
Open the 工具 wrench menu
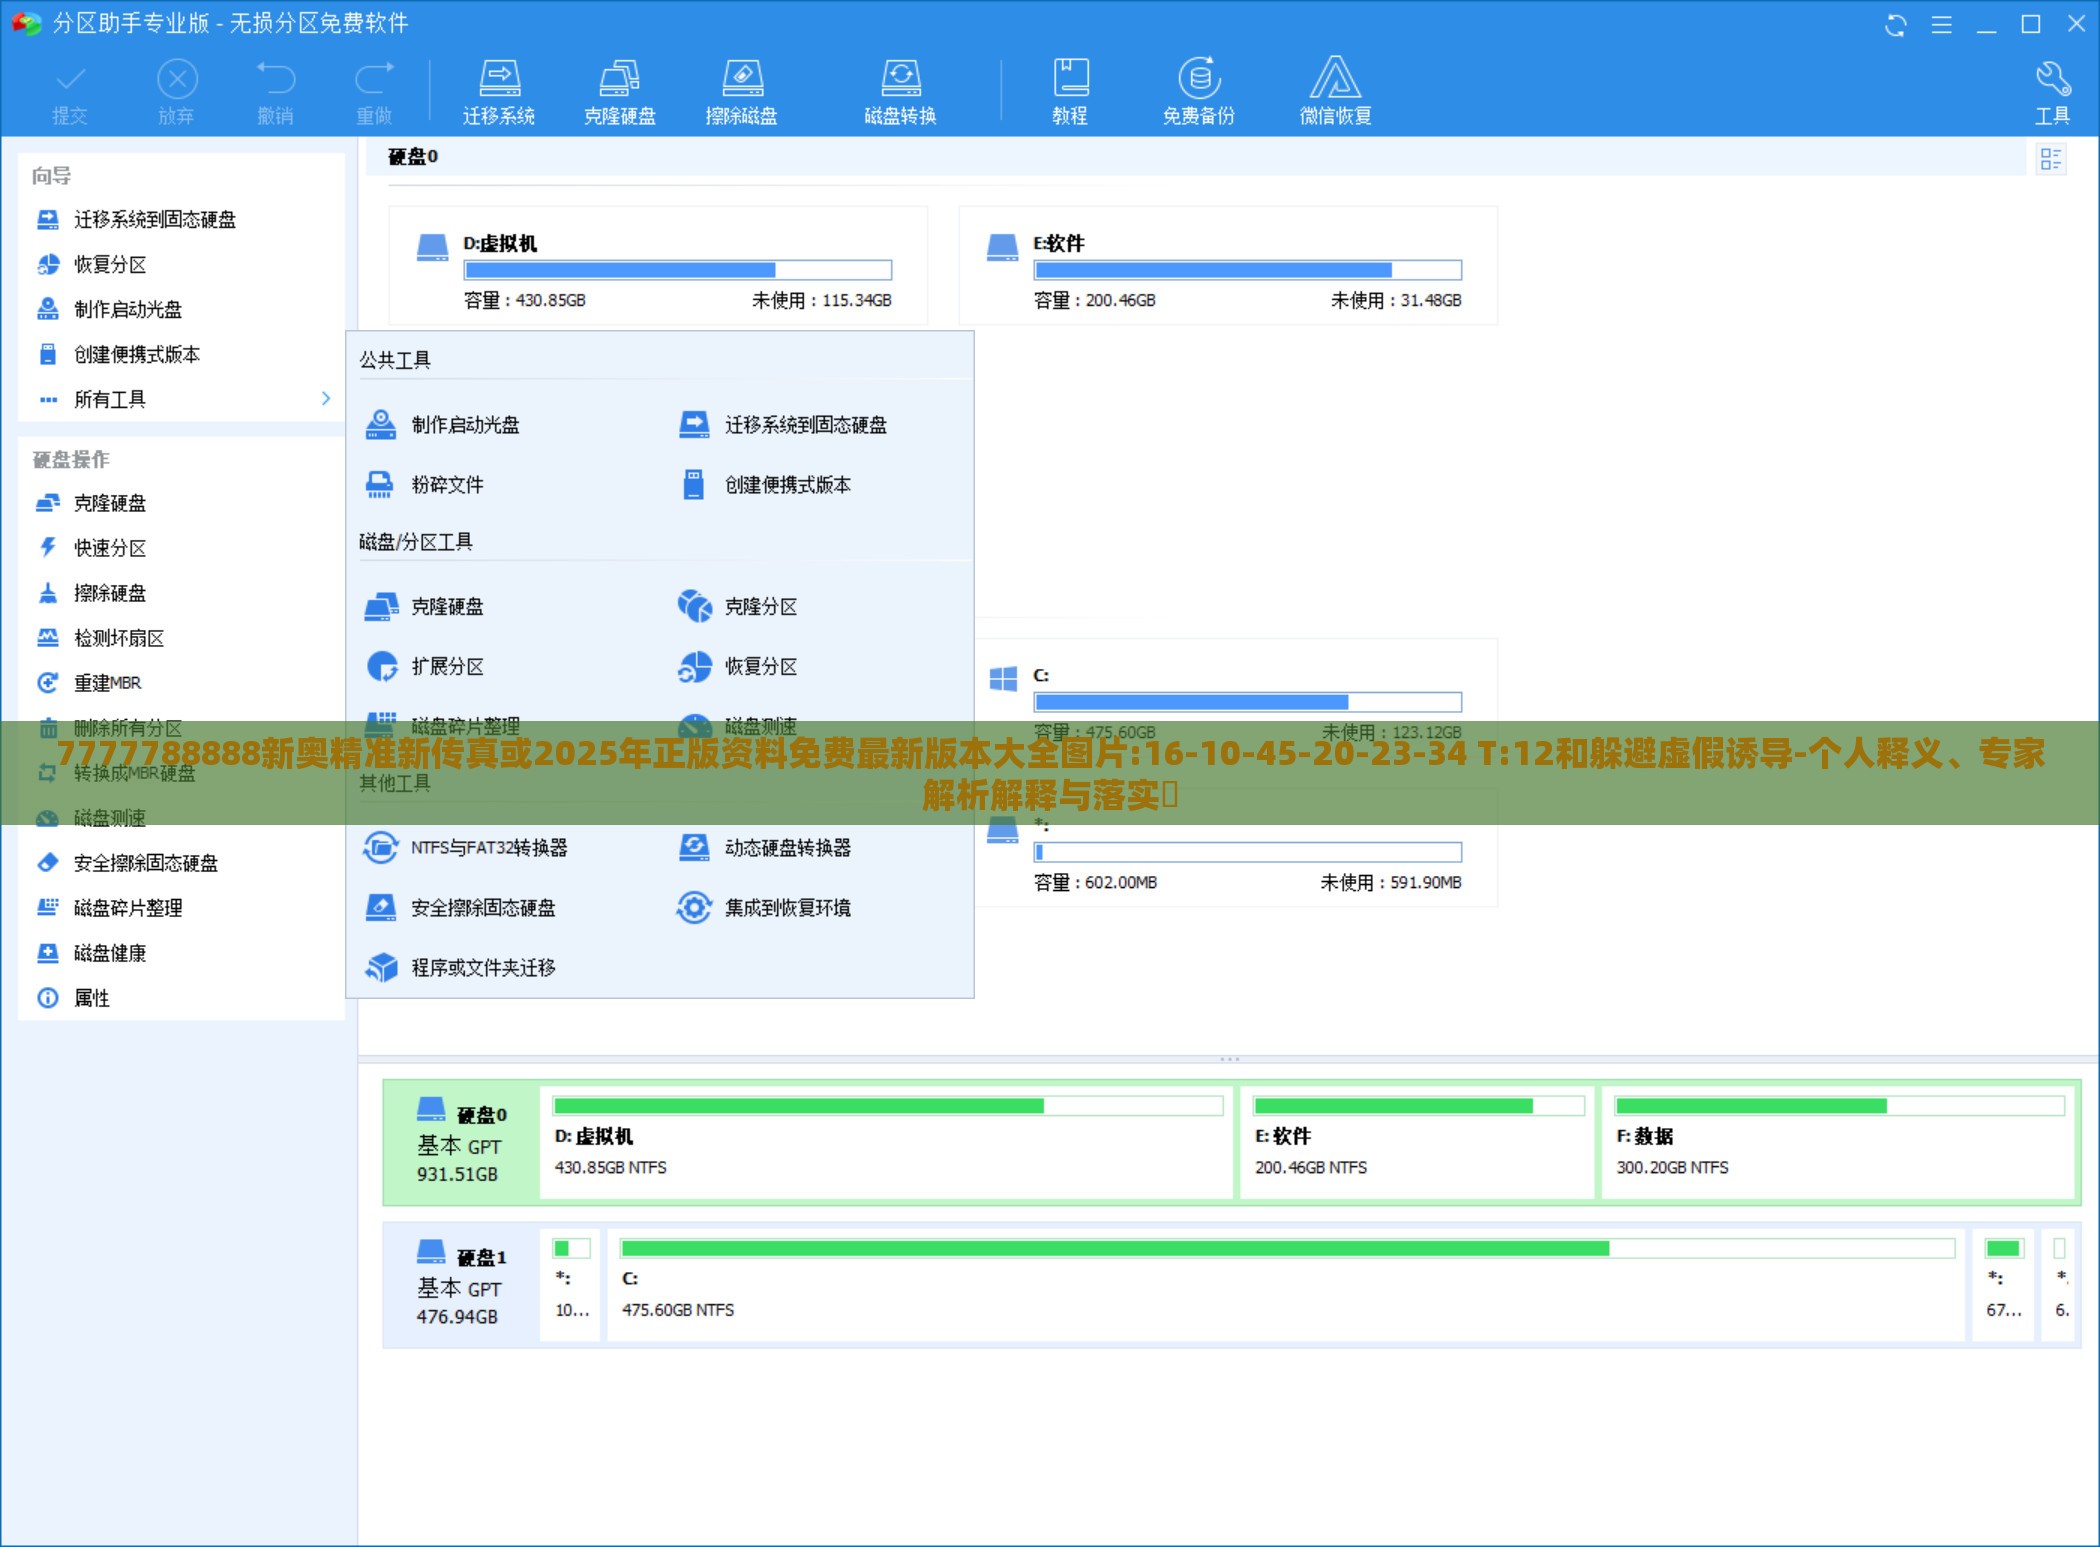(2052, 92)
